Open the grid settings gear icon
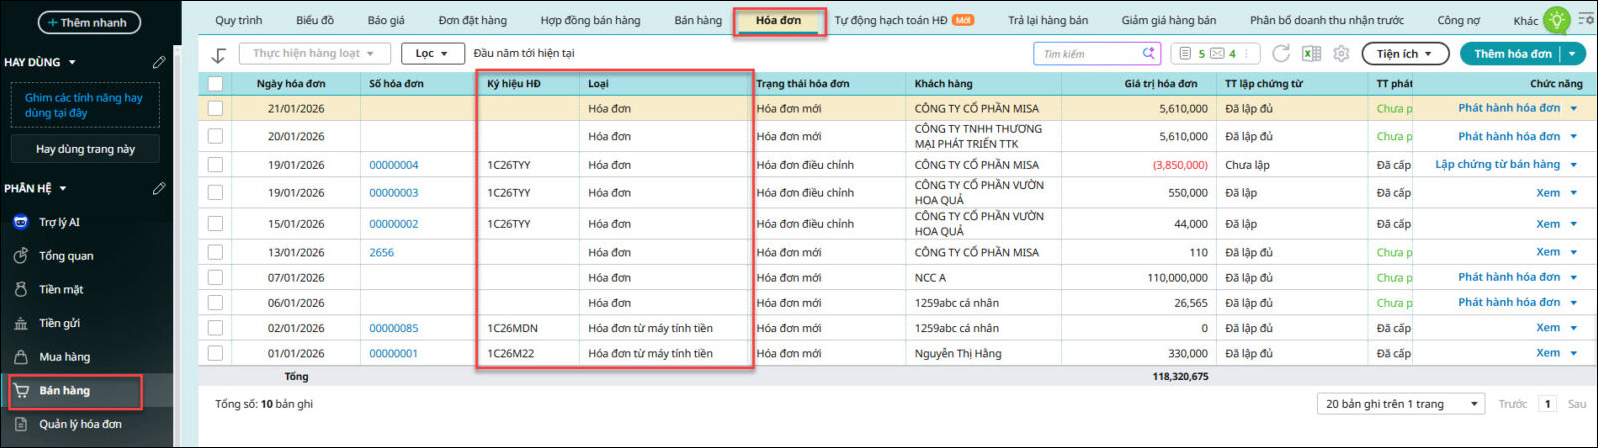This screenshot has width=1598, height=448. point(1341,54)
